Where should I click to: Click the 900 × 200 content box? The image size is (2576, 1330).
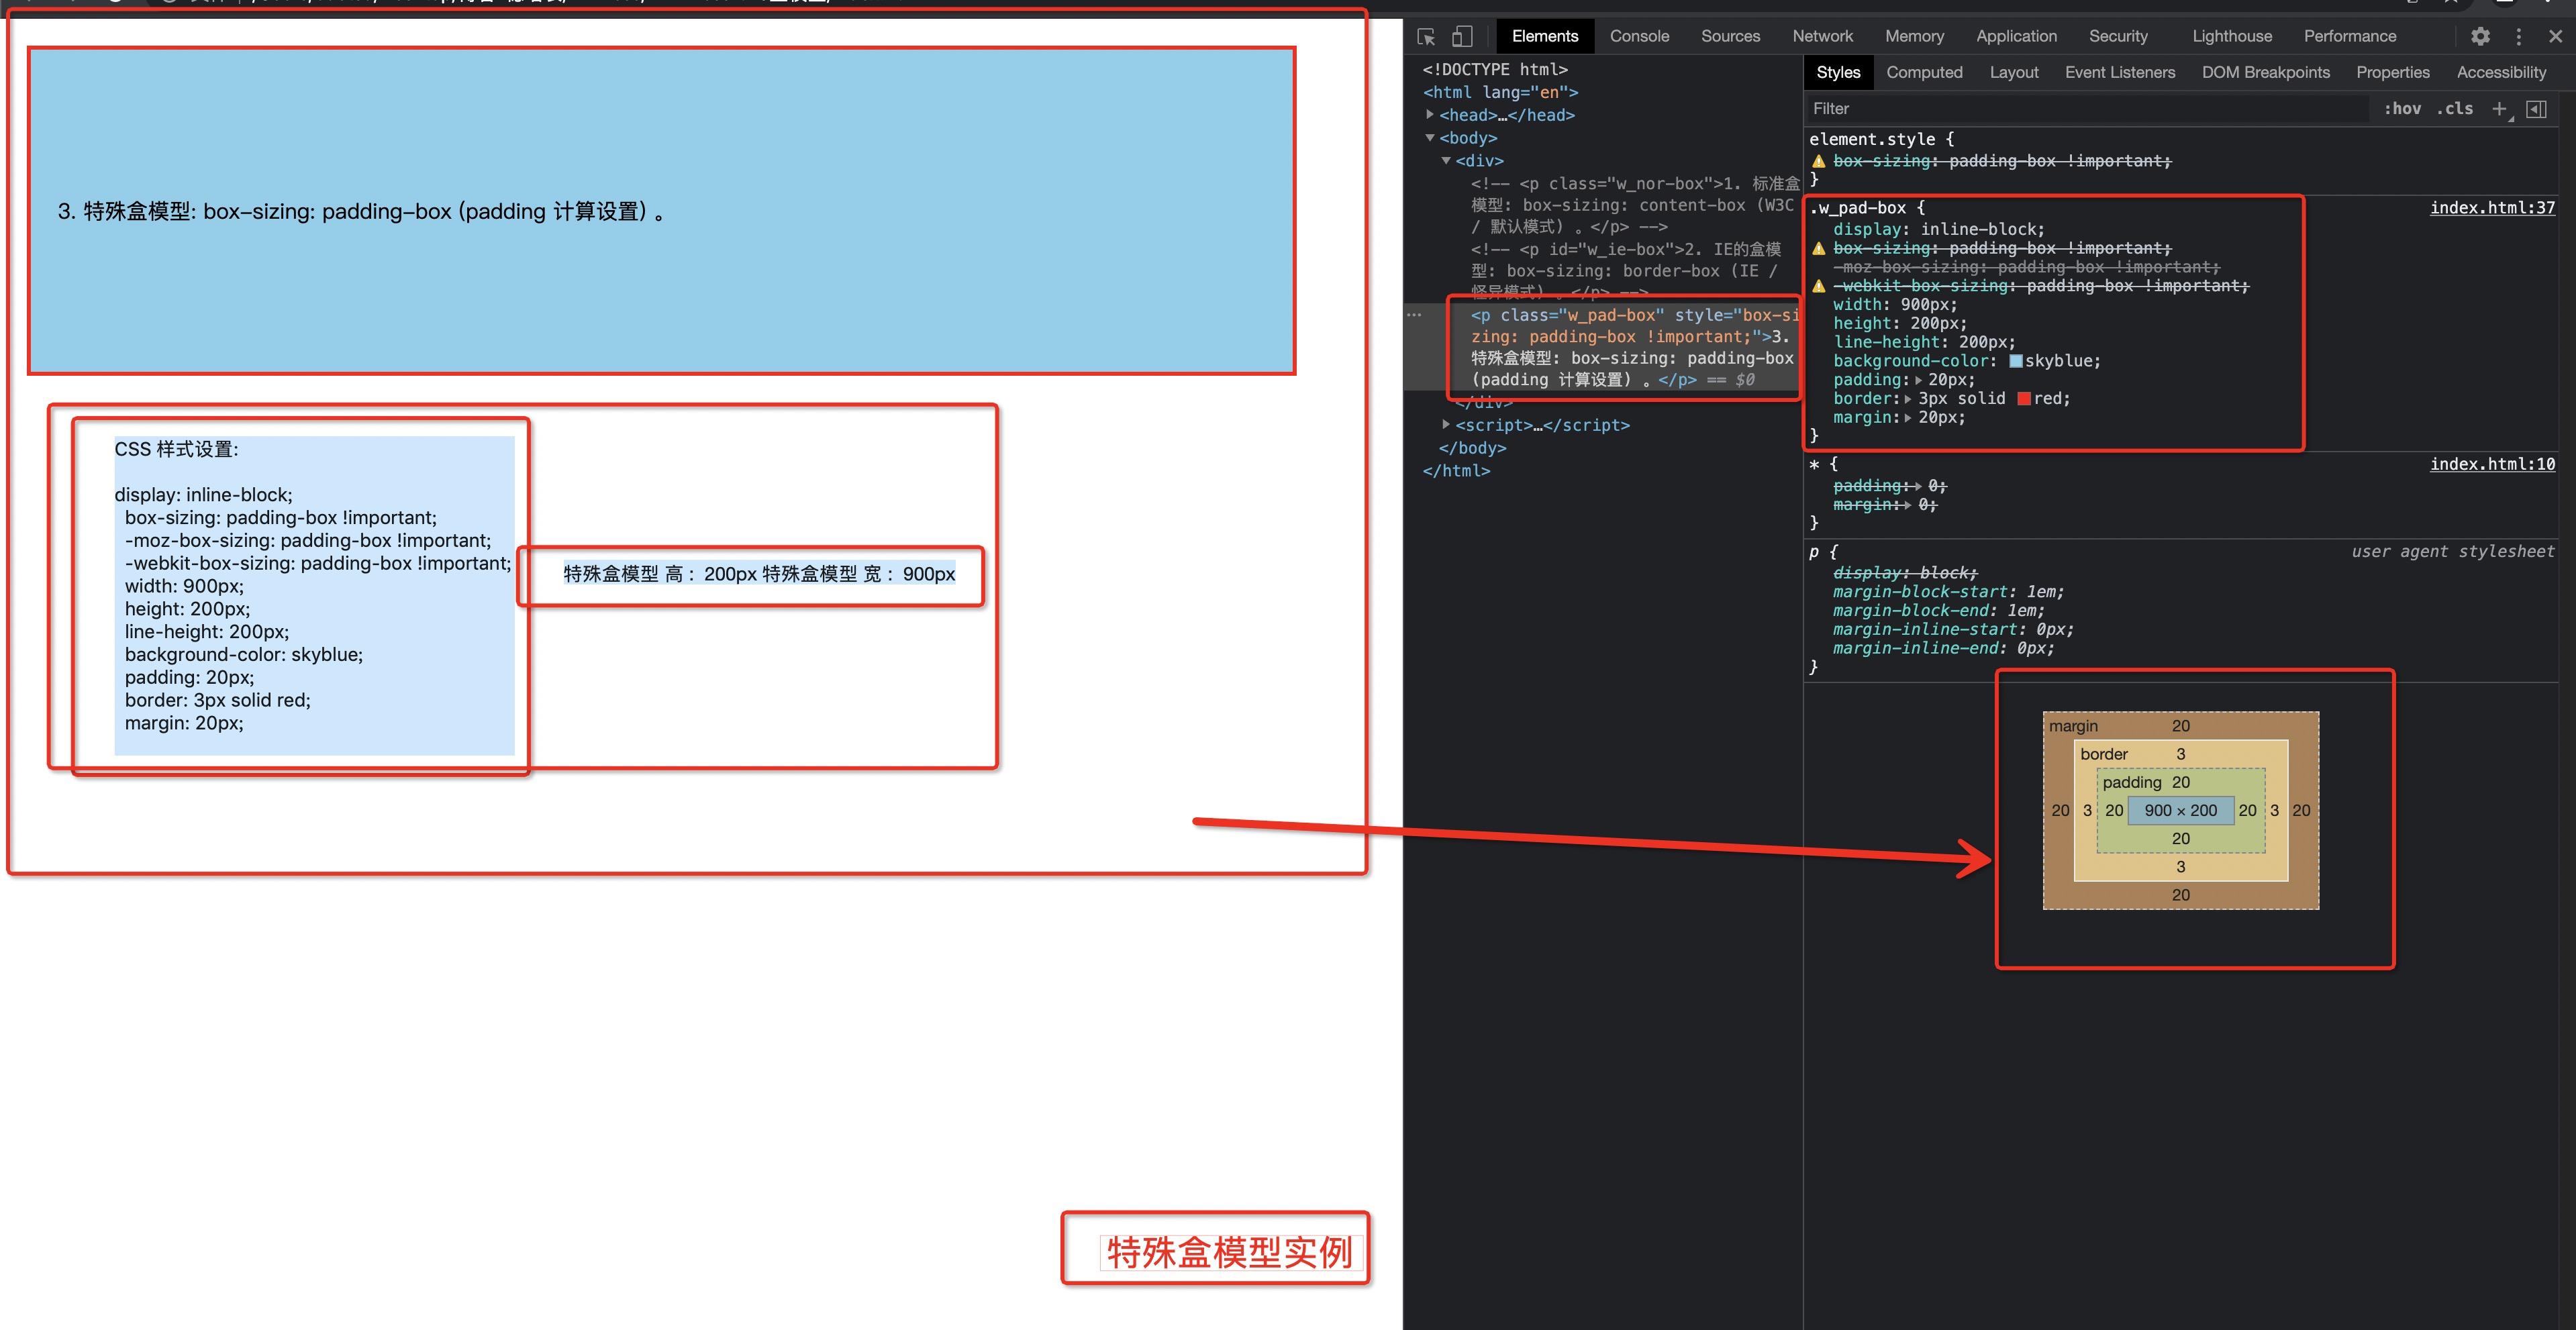pyautogui.click(x=2180, y=810)
